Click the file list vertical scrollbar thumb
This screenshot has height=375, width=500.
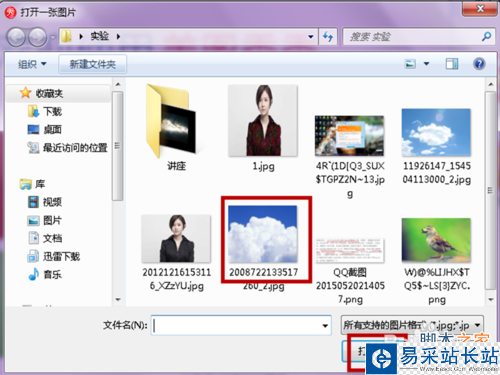pos(490,191)
